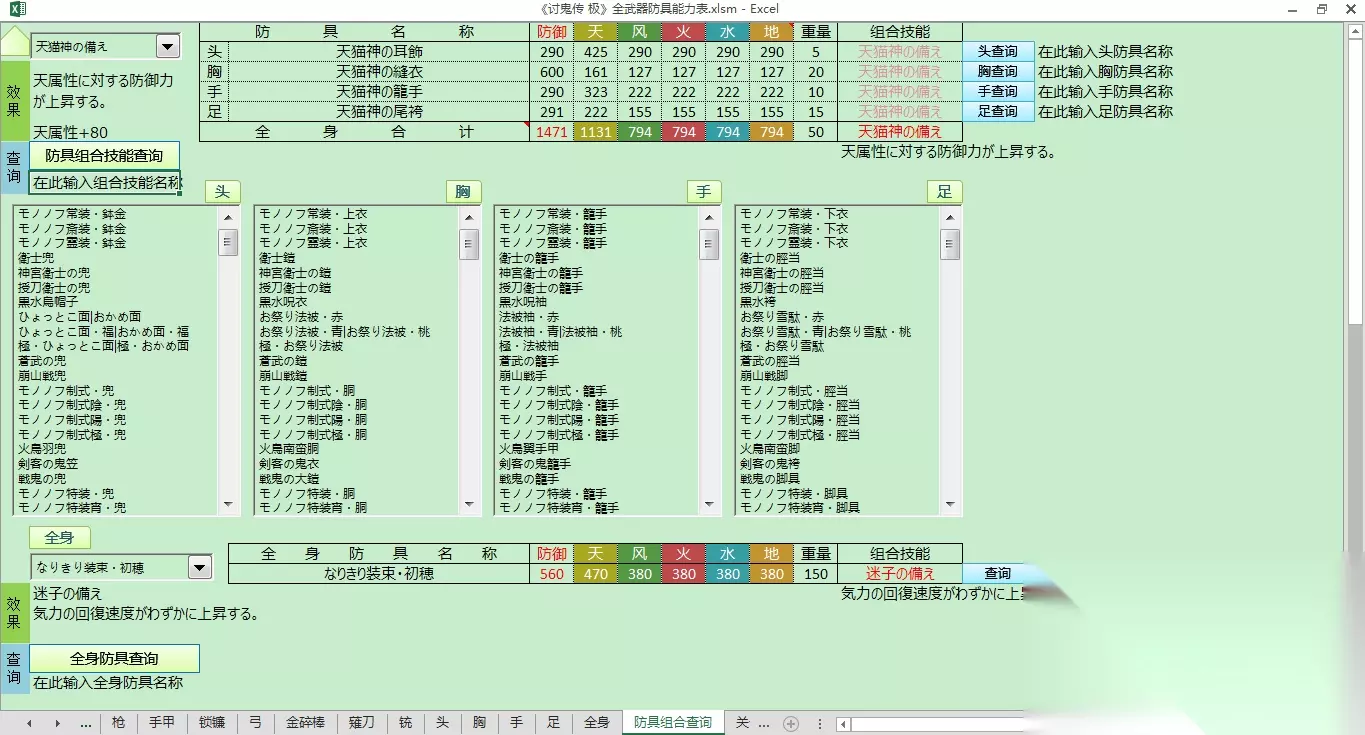
Task: Run 防具组合技能查询 search button
Action: click(x=104, y=156)
